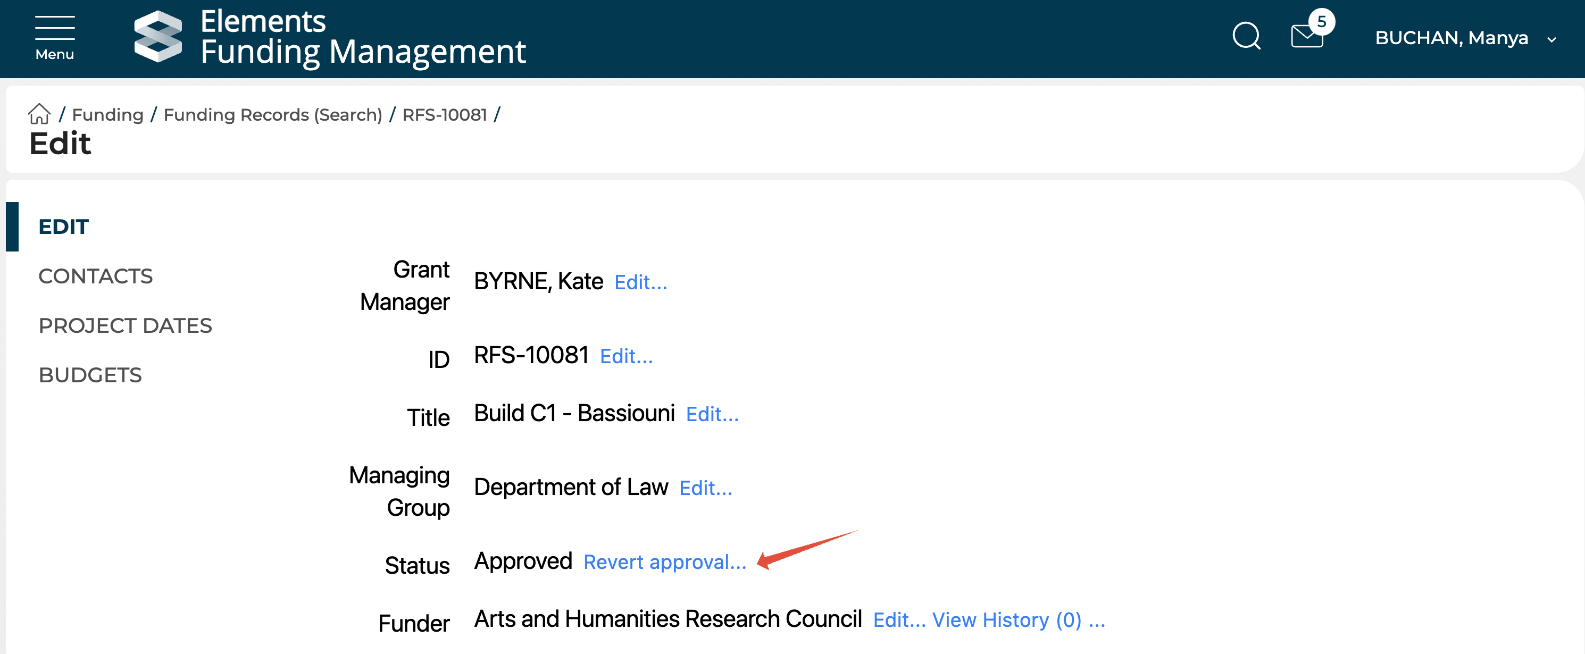
Task: Edit the Title Build C1 - Bassiouni
Action: (712, 415)
